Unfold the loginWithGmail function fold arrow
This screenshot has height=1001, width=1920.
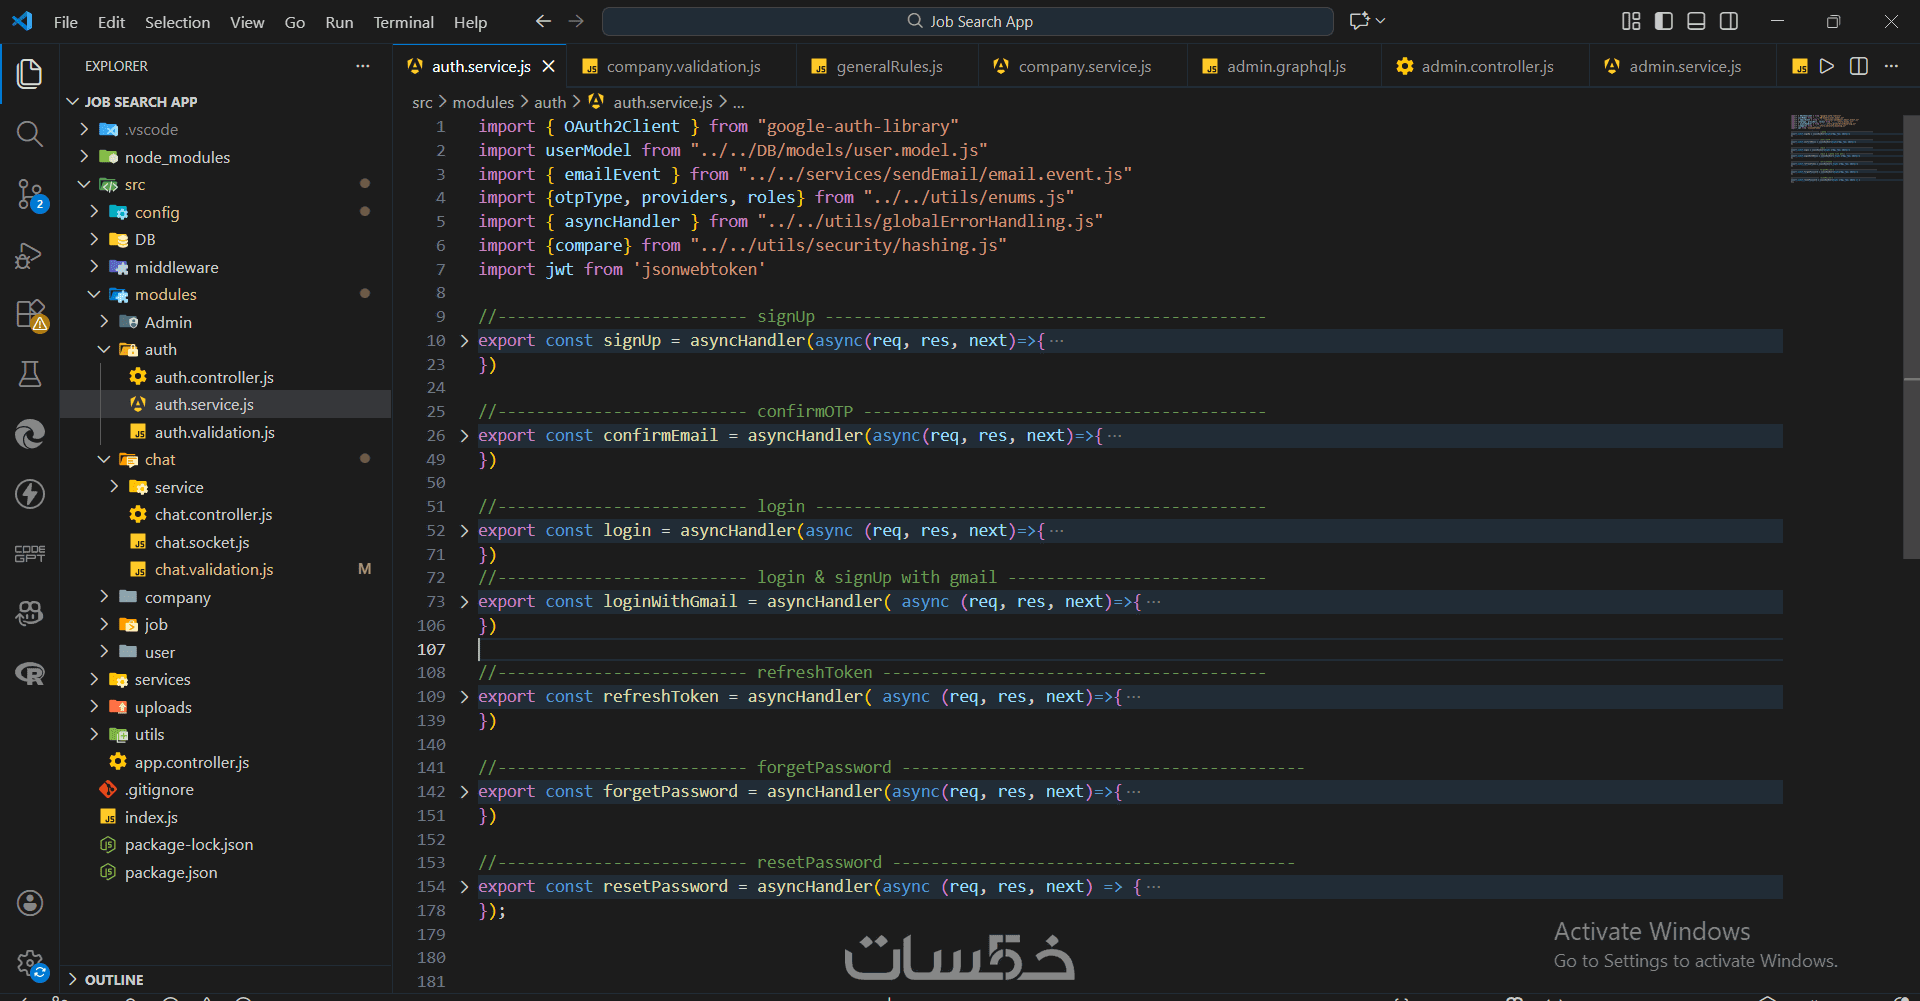click(x=464, y=602)
